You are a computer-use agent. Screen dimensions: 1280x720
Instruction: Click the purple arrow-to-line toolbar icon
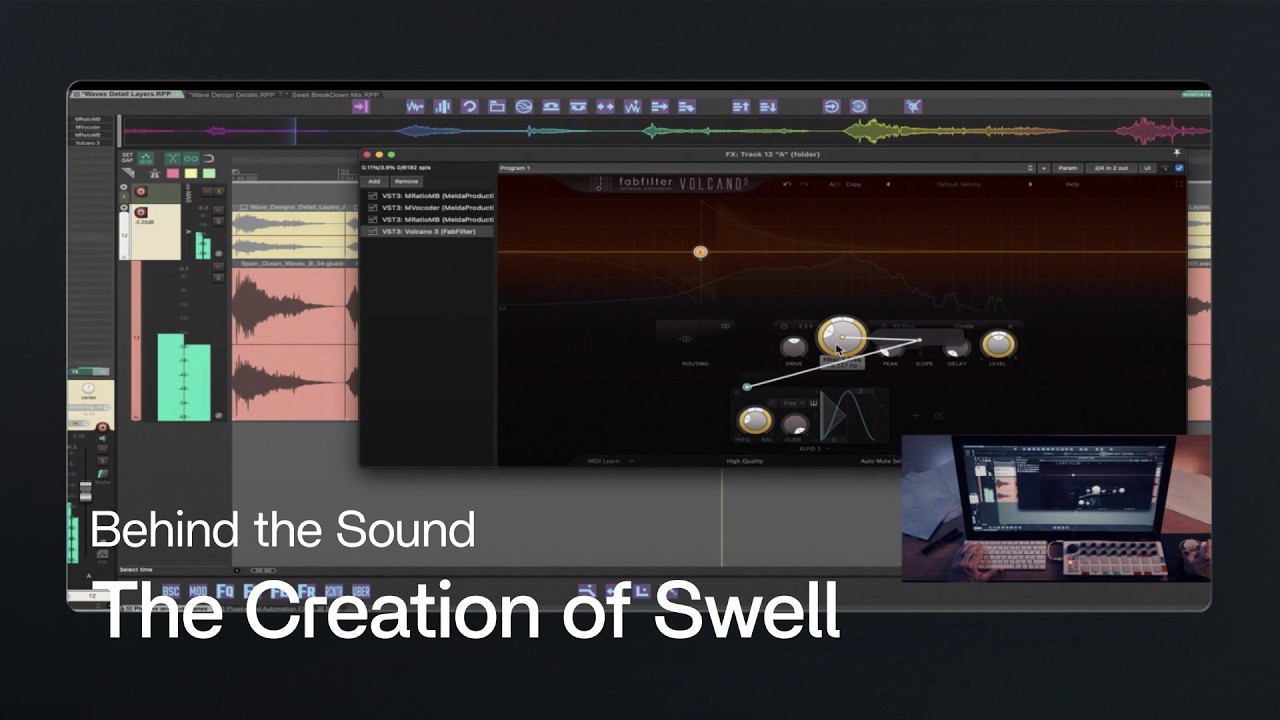point(361,106)
